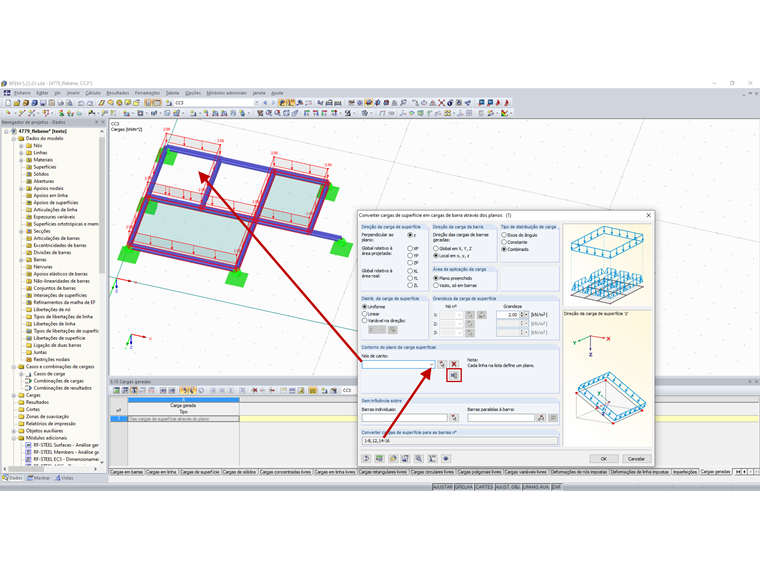Increase Grandeza value with stepper up arrow
Viewport: 760px width, 570px height.
(x=522, y=313)
